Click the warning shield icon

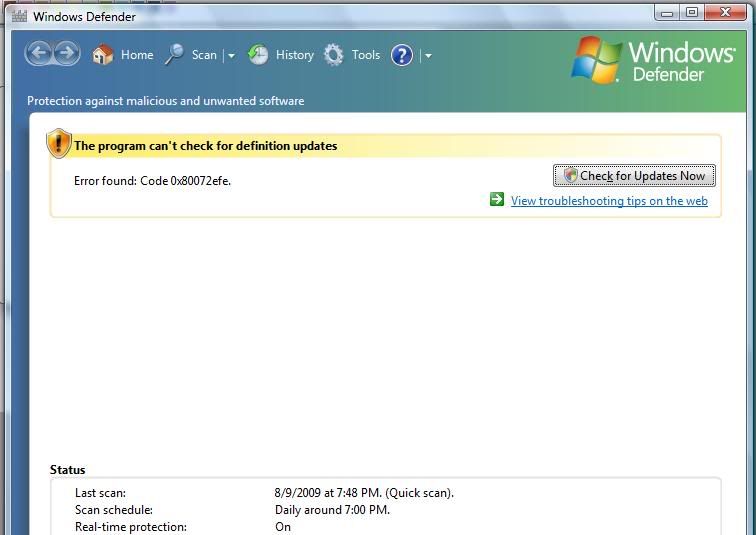(59, 143)
